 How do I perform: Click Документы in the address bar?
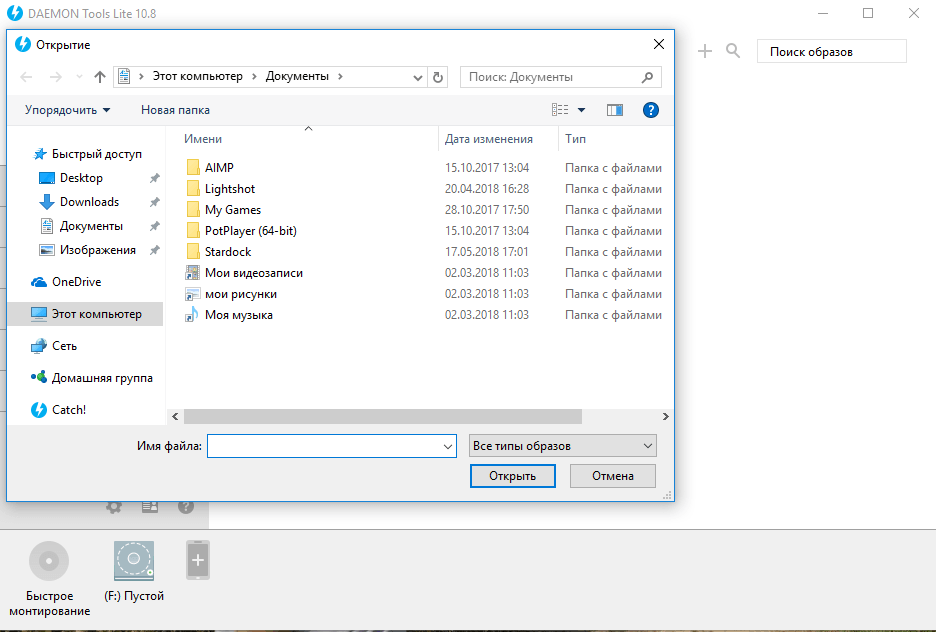pyautogui.click(x=297, y=76)
